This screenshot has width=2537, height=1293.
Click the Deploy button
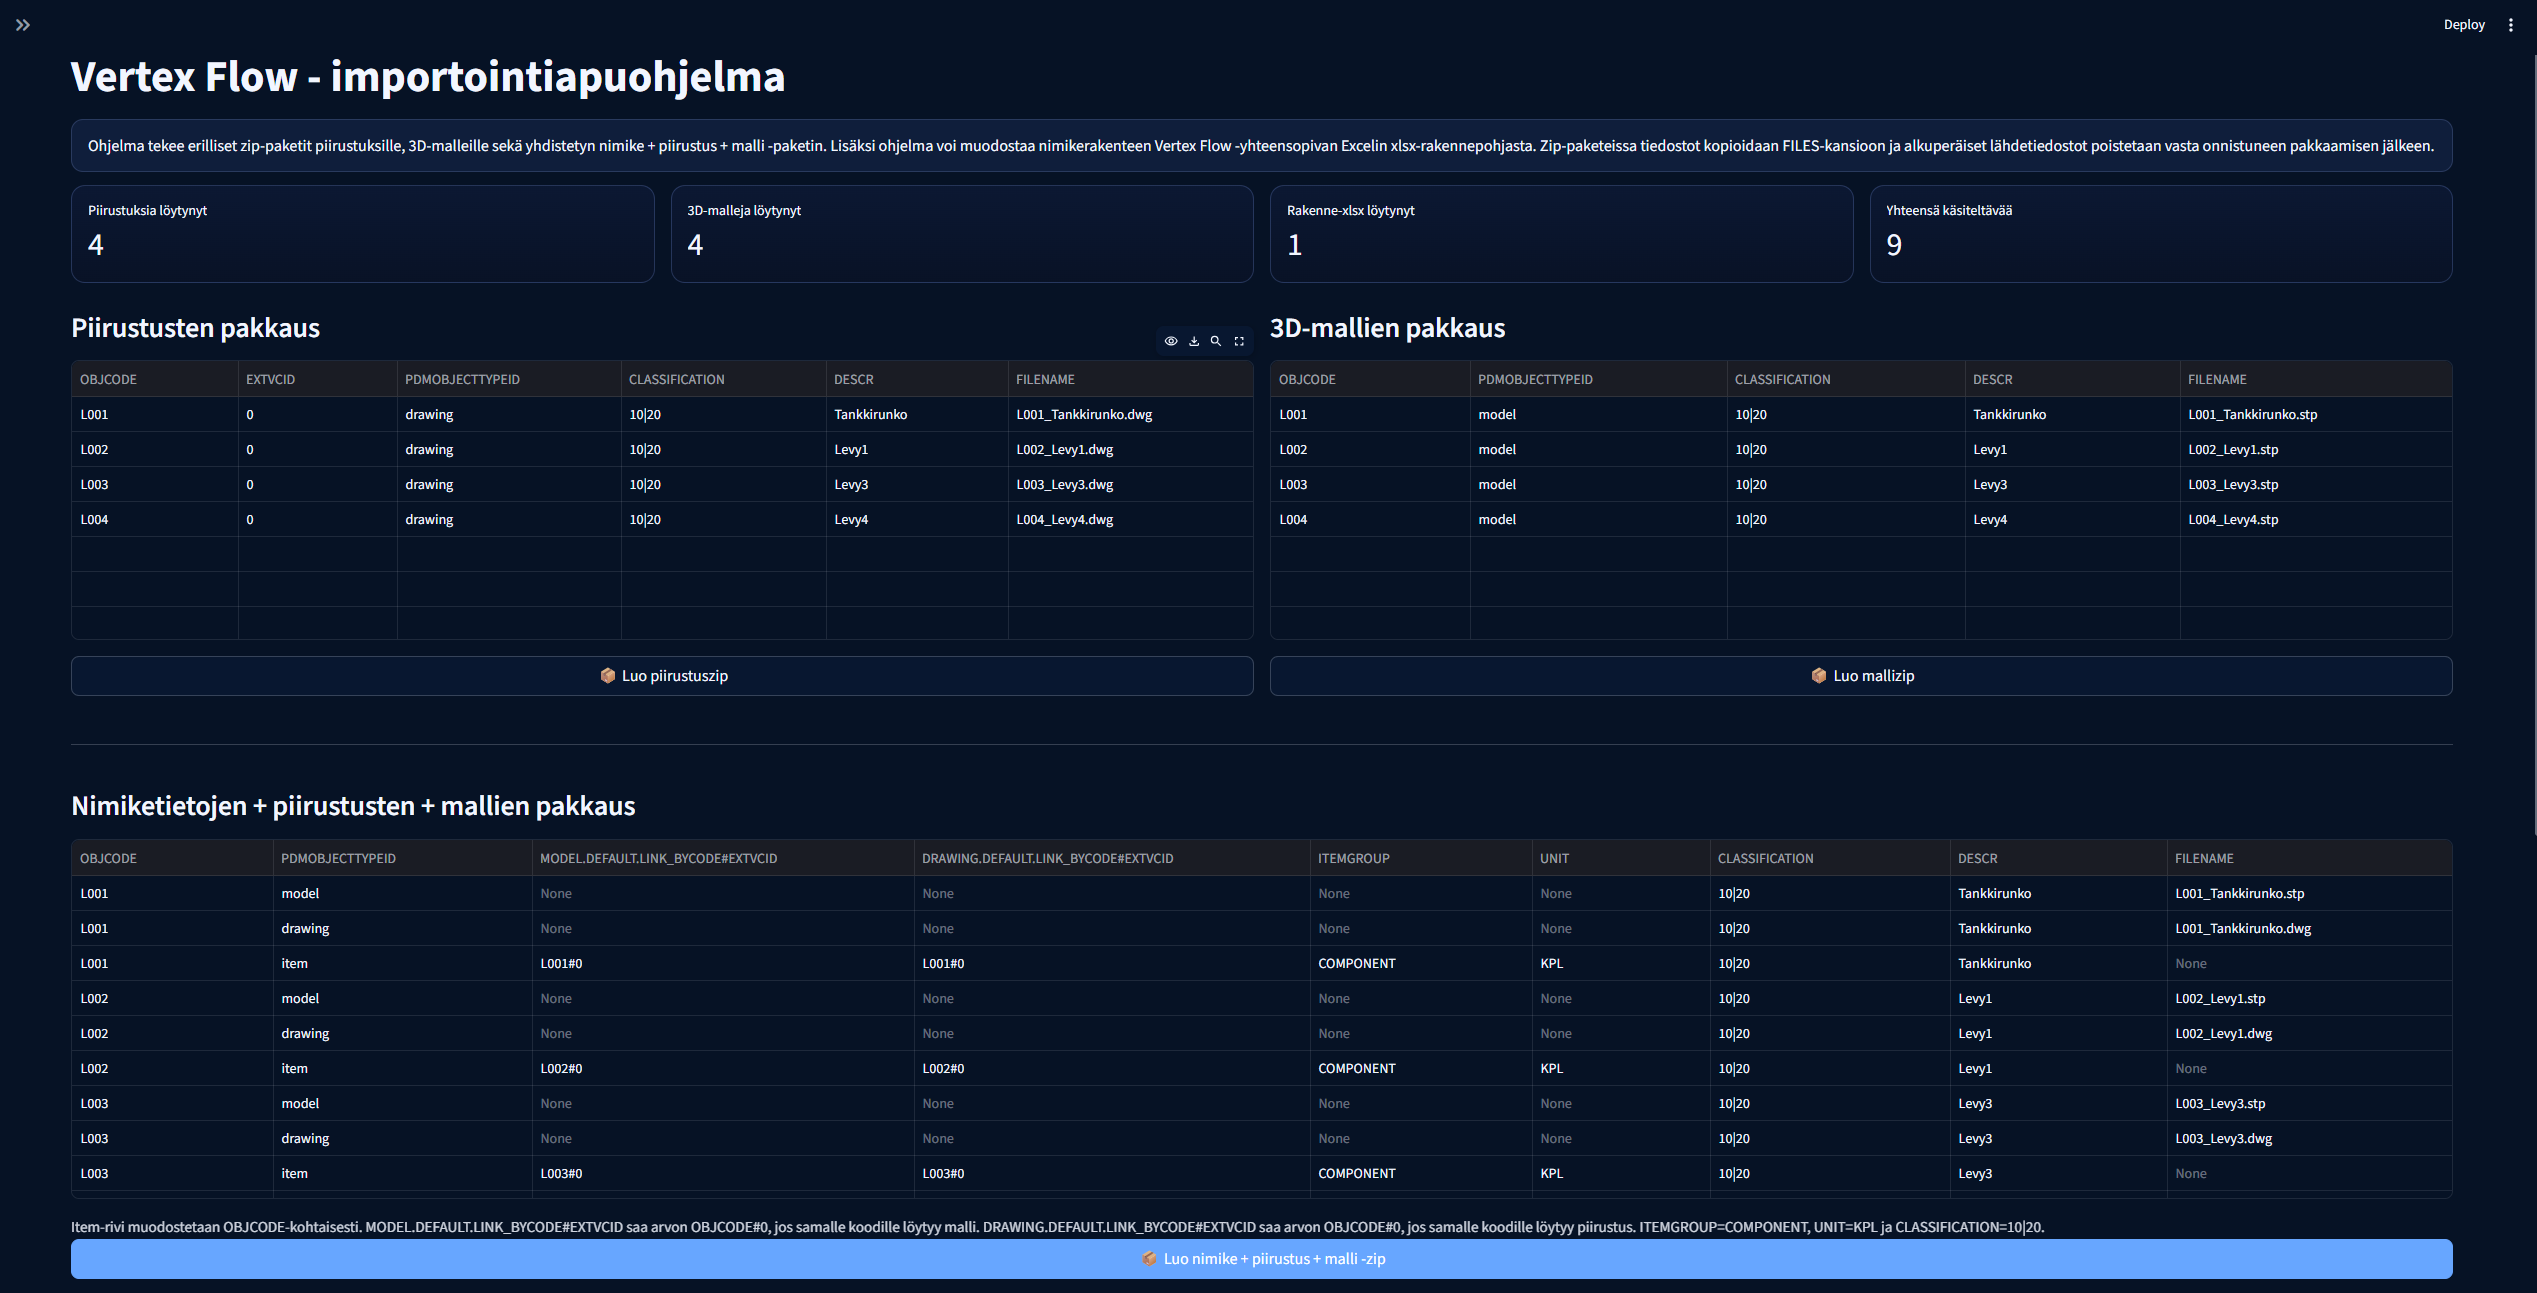2463,25
